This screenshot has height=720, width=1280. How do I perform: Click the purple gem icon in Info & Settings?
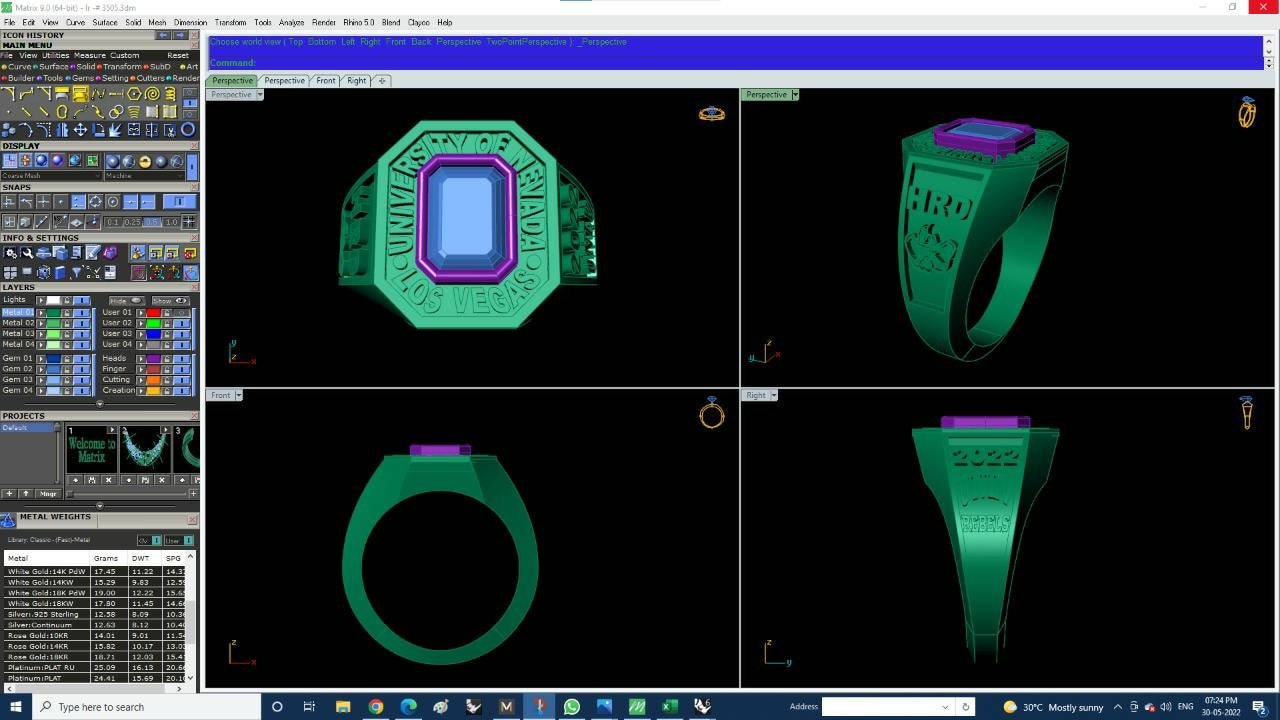pyautogui.click(x=110, y=253)
